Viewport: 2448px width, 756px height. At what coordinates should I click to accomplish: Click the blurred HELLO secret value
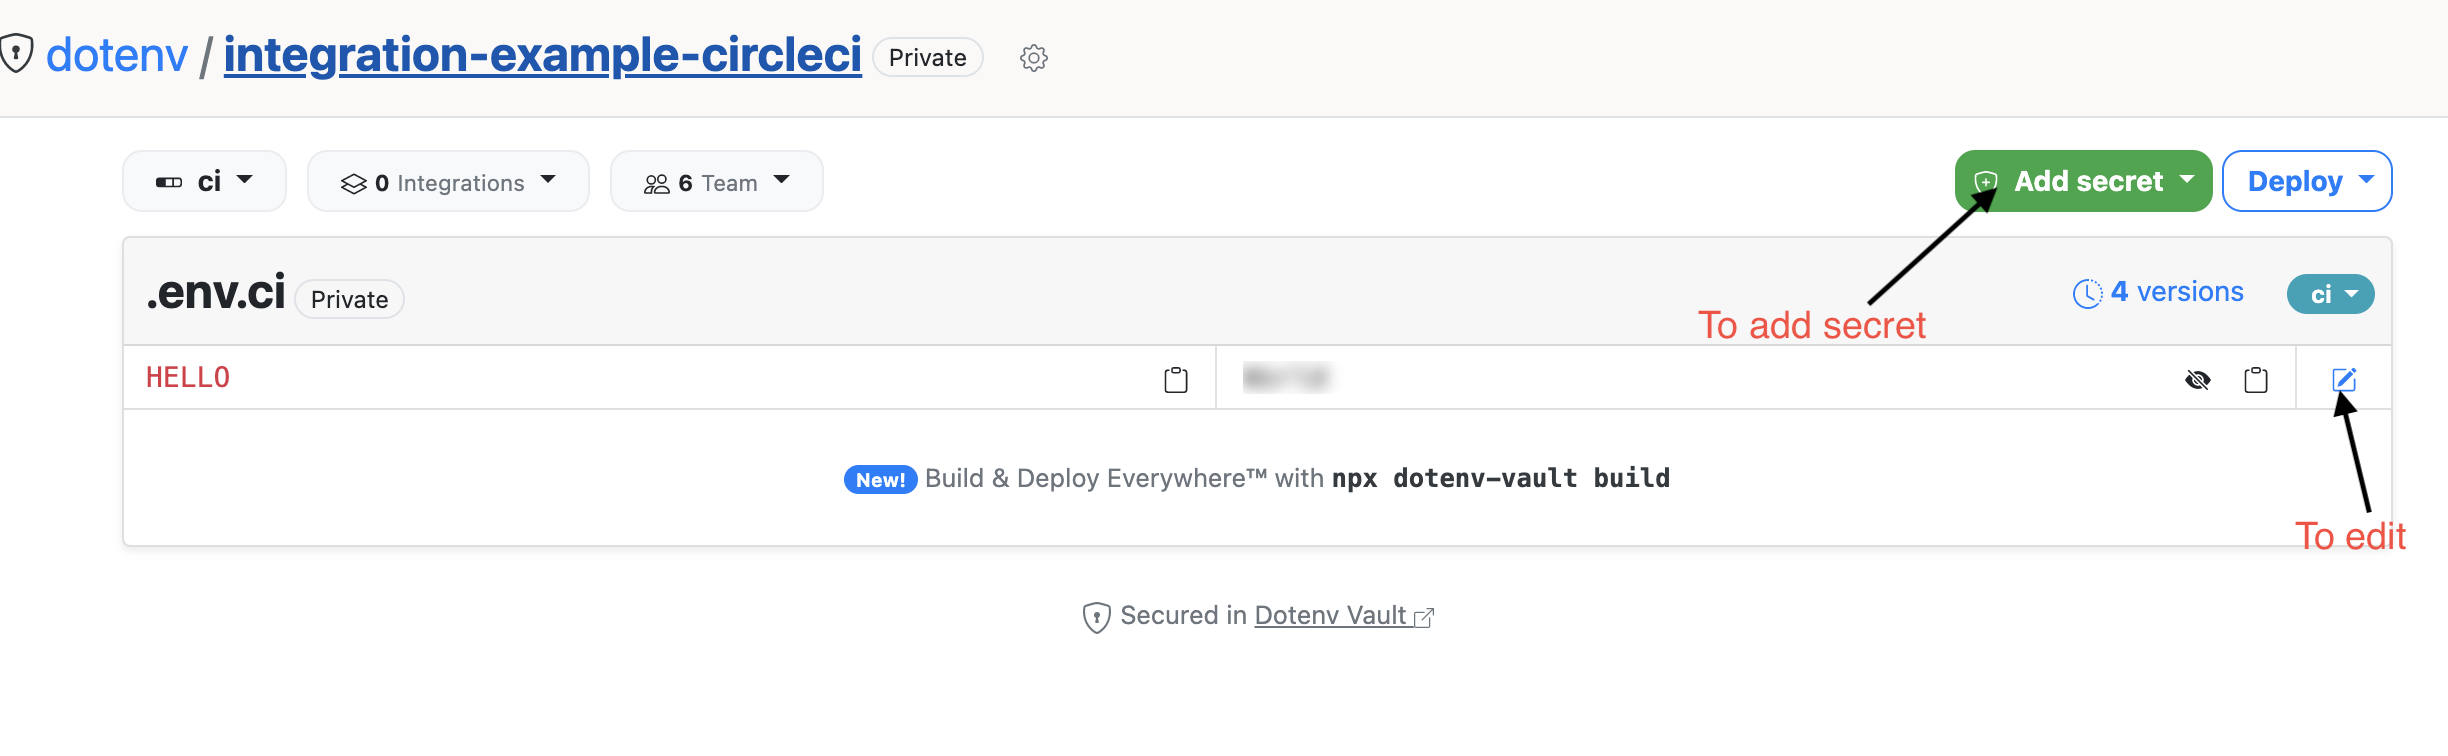tap(1287, 378)
